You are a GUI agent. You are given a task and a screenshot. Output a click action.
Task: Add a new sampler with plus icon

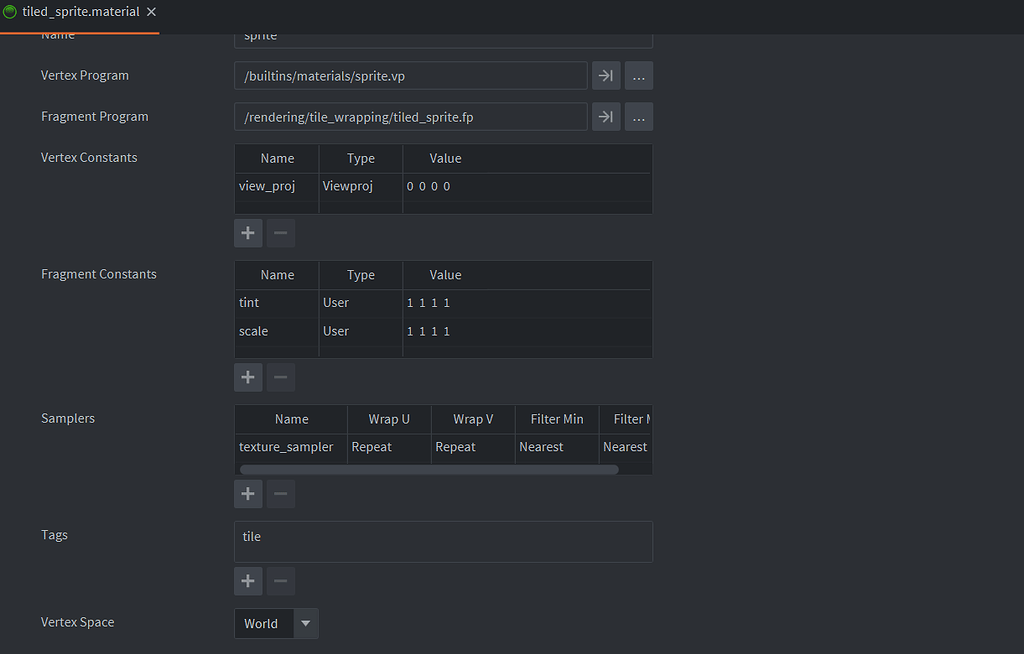click(248, 493)
